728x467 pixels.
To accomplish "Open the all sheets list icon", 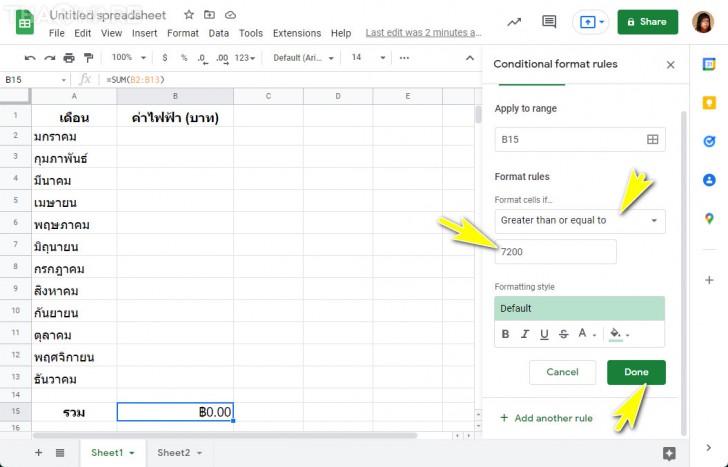I will [60, 453].
